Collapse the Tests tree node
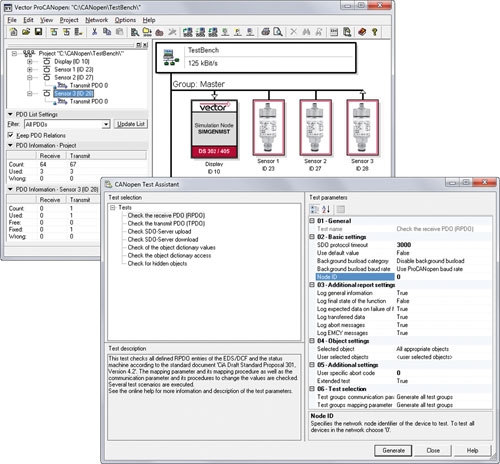 113,207
